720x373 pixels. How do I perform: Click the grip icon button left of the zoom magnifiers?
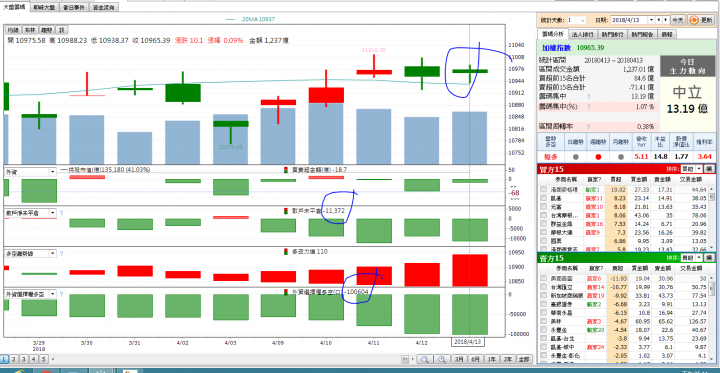click(405, 359)
